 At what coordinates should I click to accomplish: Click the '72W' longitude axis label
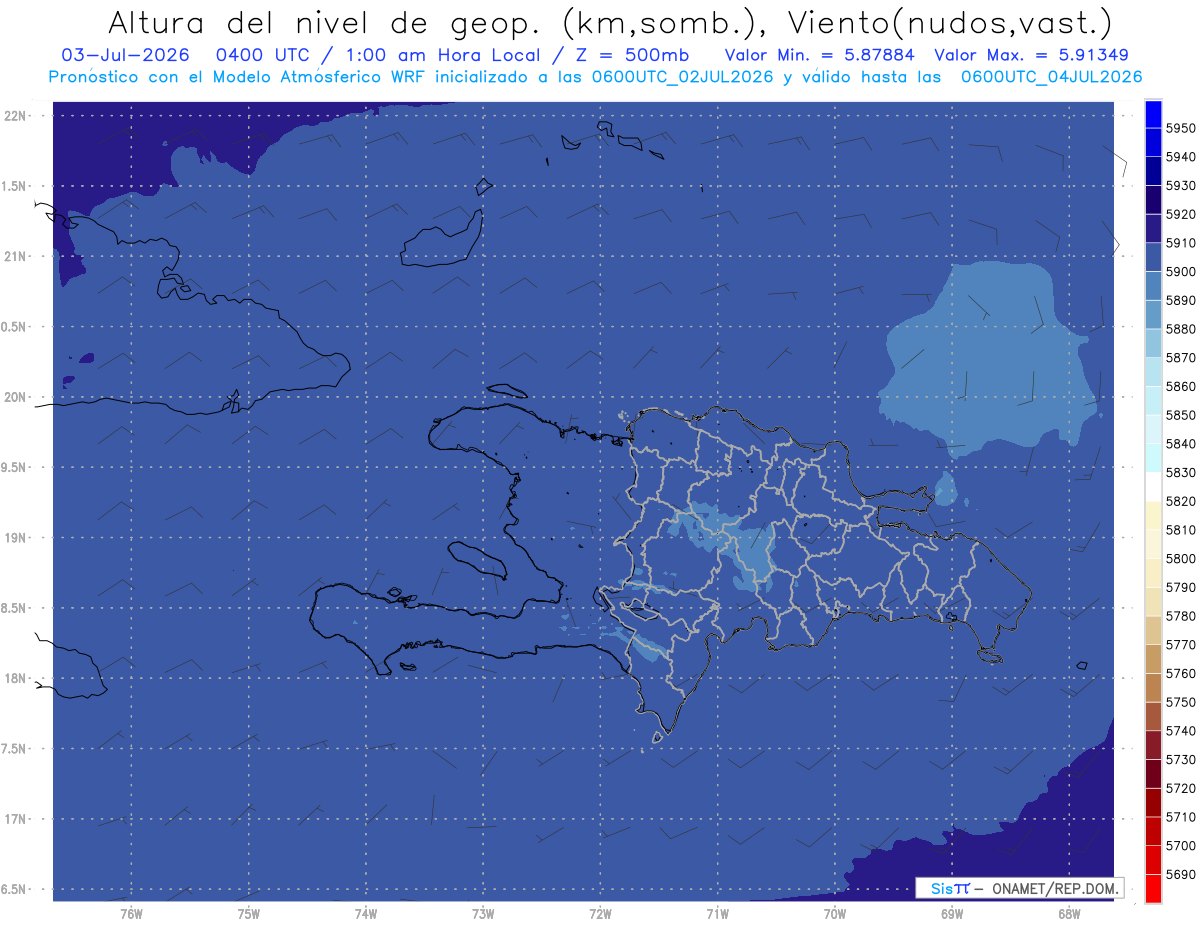pyautogui.click(x=600, y=913)
